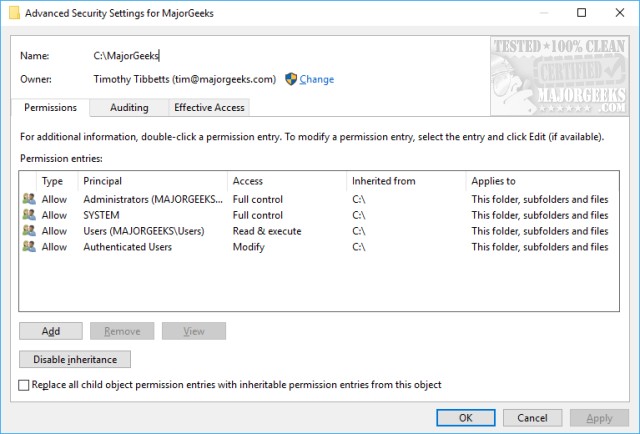Click the folder icon in title bar

tap(14, 13)
